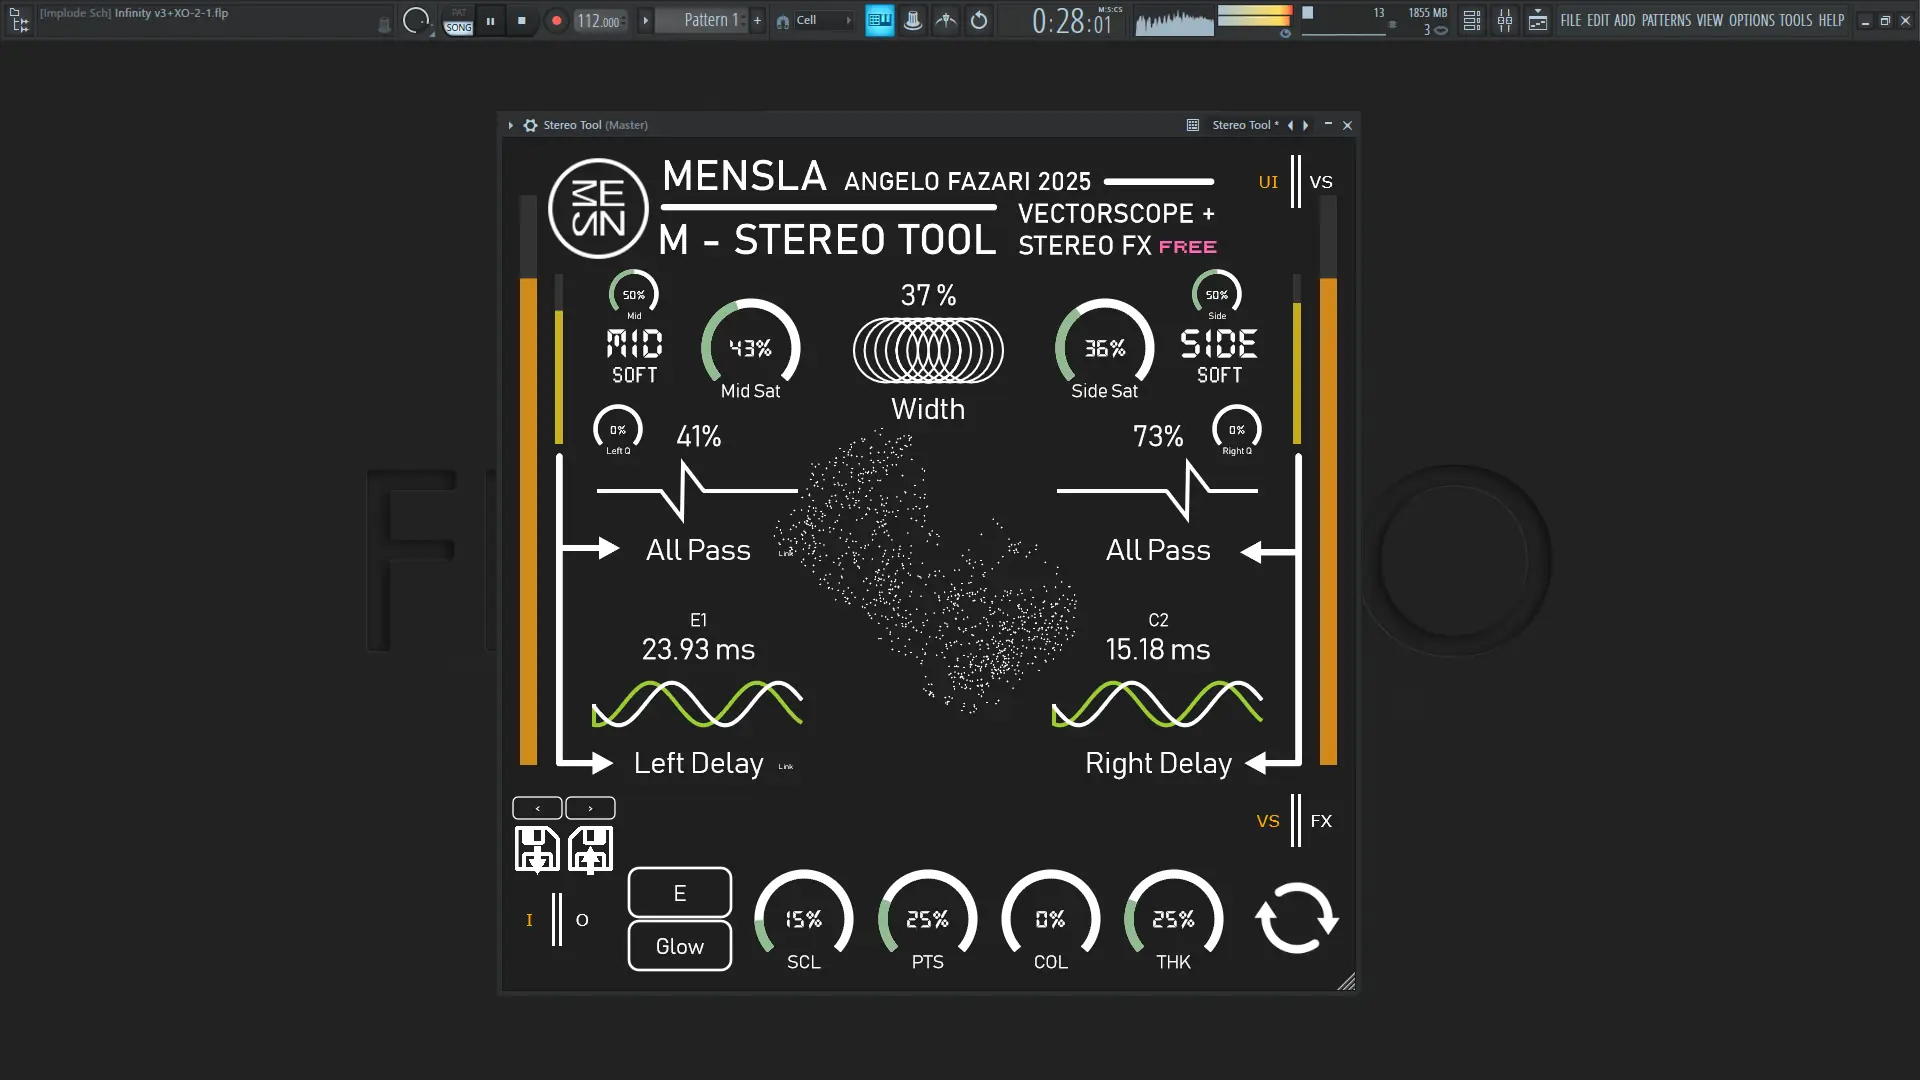1920x1080 pixels.
Task: Open the OPTIONS menu
Action: point(1751,20)
